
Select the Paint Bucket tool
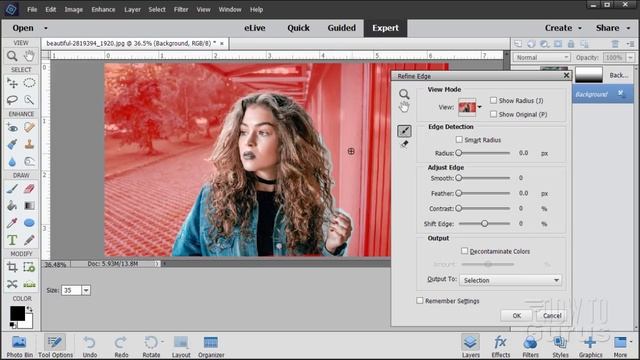point(12,206)
